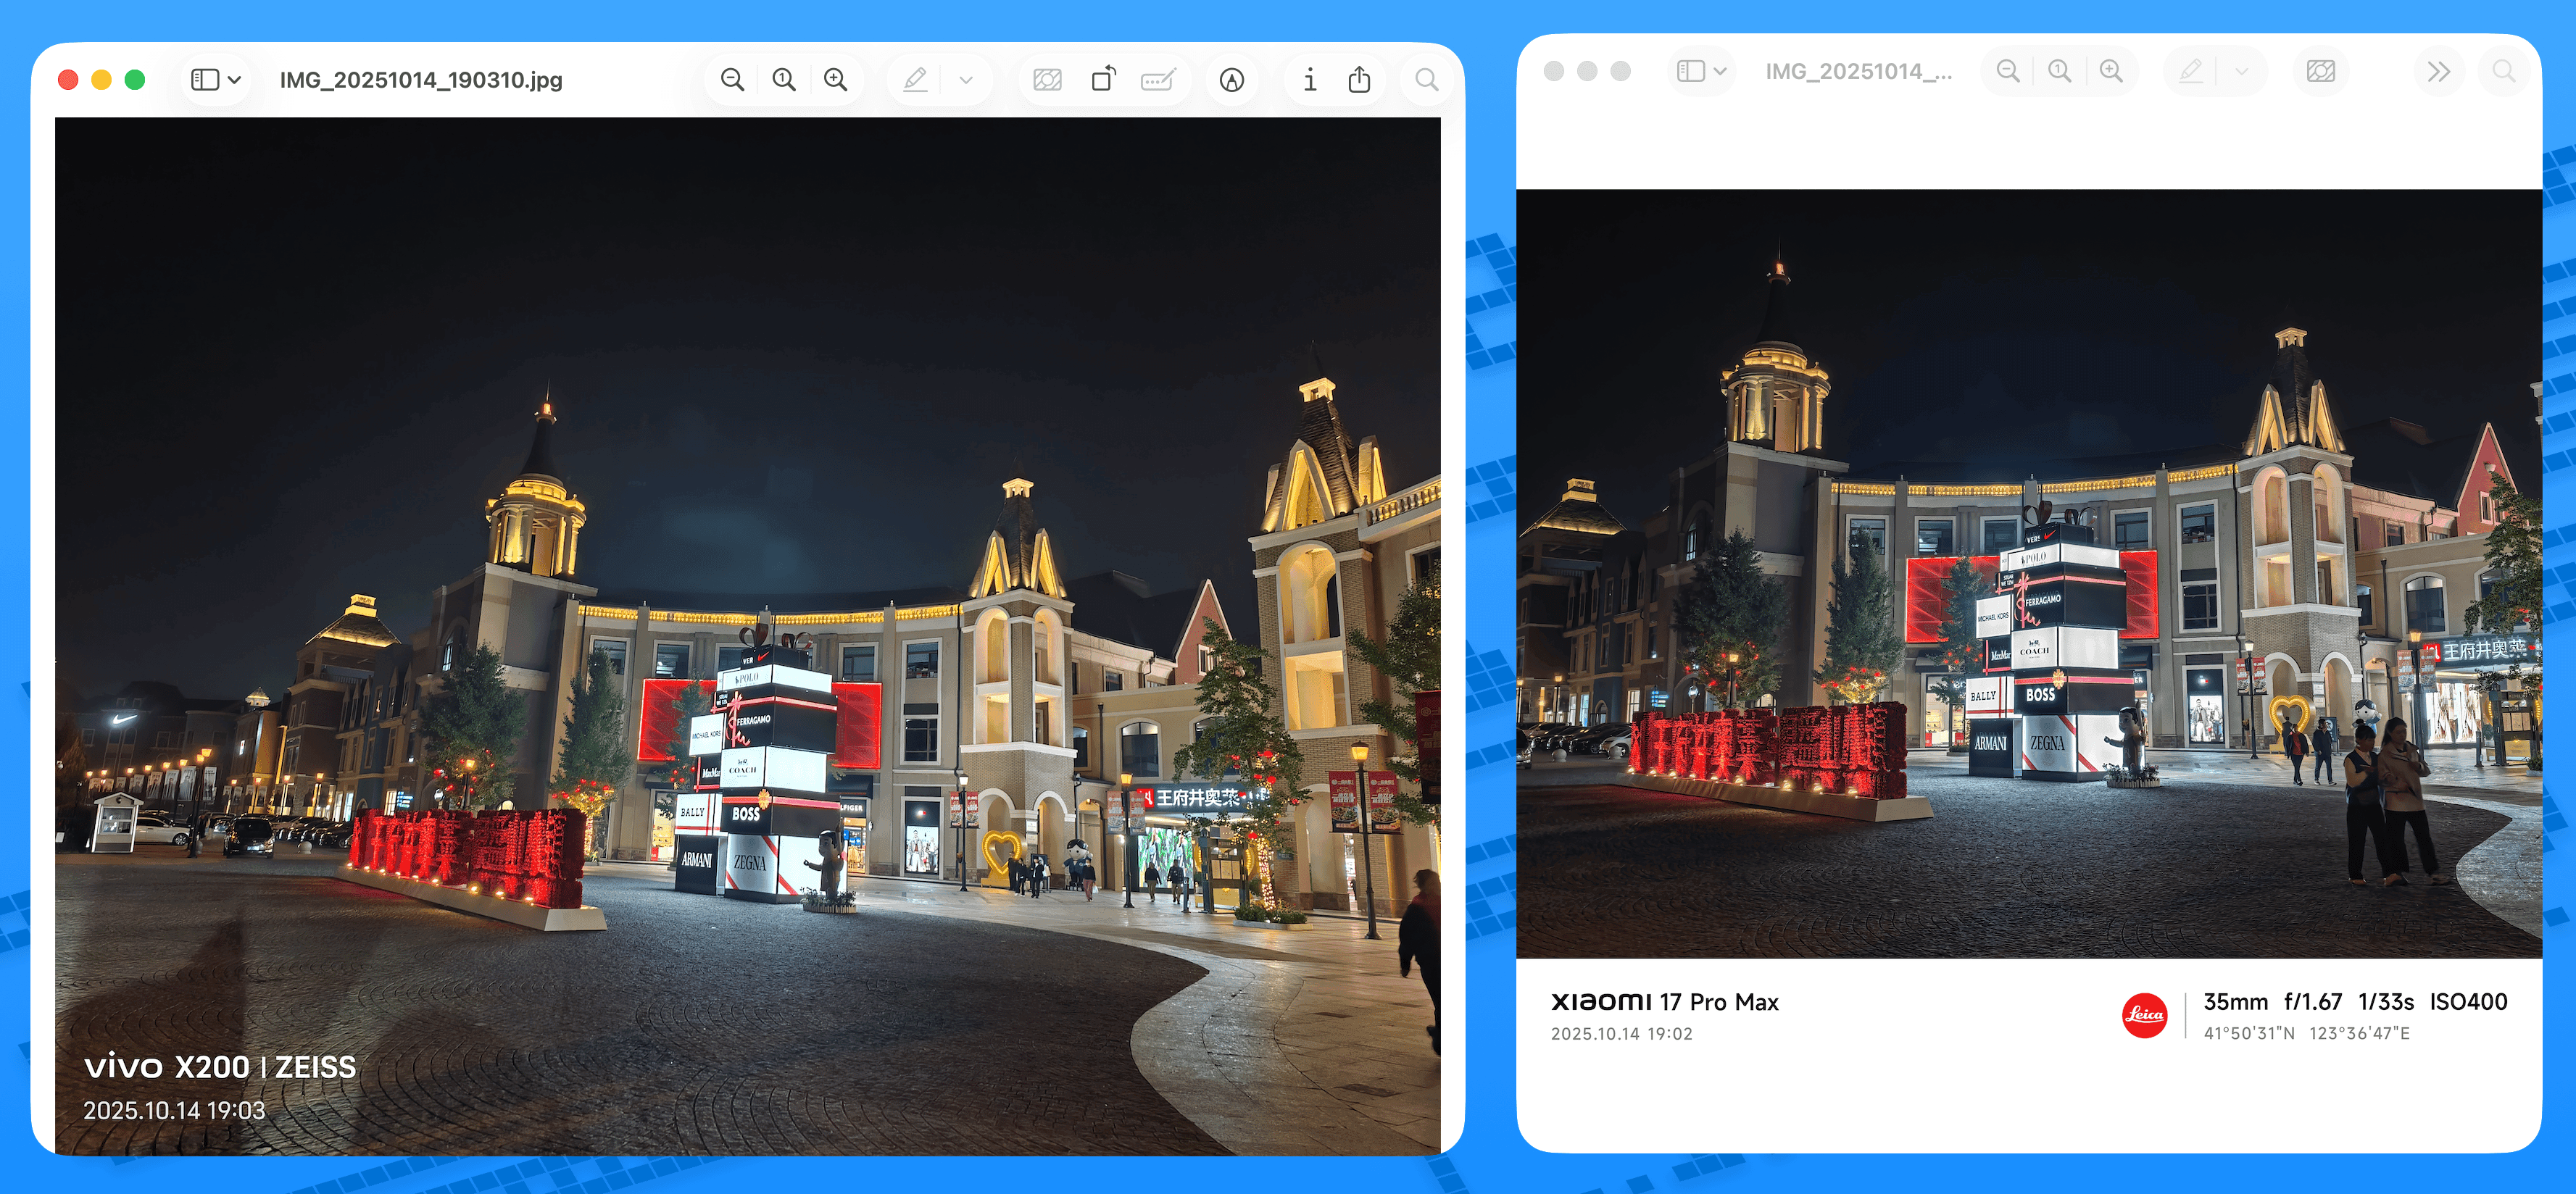Expand highlight color dropdown arrow in left window
Viewport: 2576px width, 1194px height.
point(966,80)
